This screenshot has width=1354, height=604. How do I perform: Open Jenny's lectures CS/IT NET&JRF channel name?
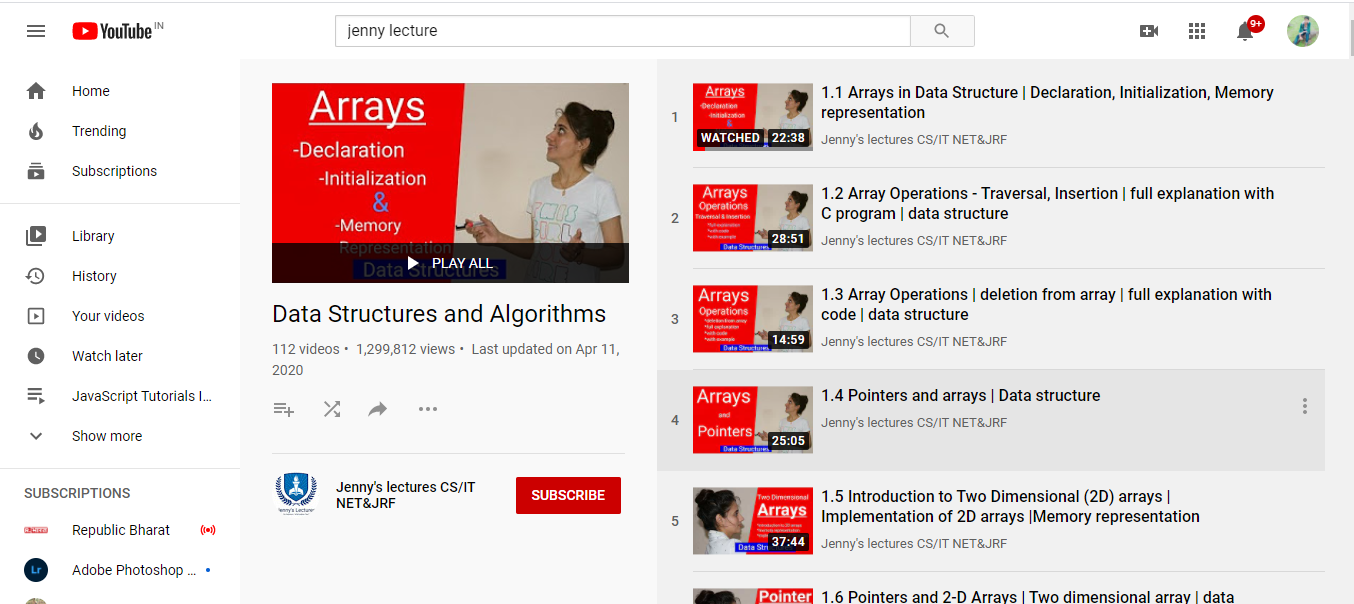click(x=406, y=495)
